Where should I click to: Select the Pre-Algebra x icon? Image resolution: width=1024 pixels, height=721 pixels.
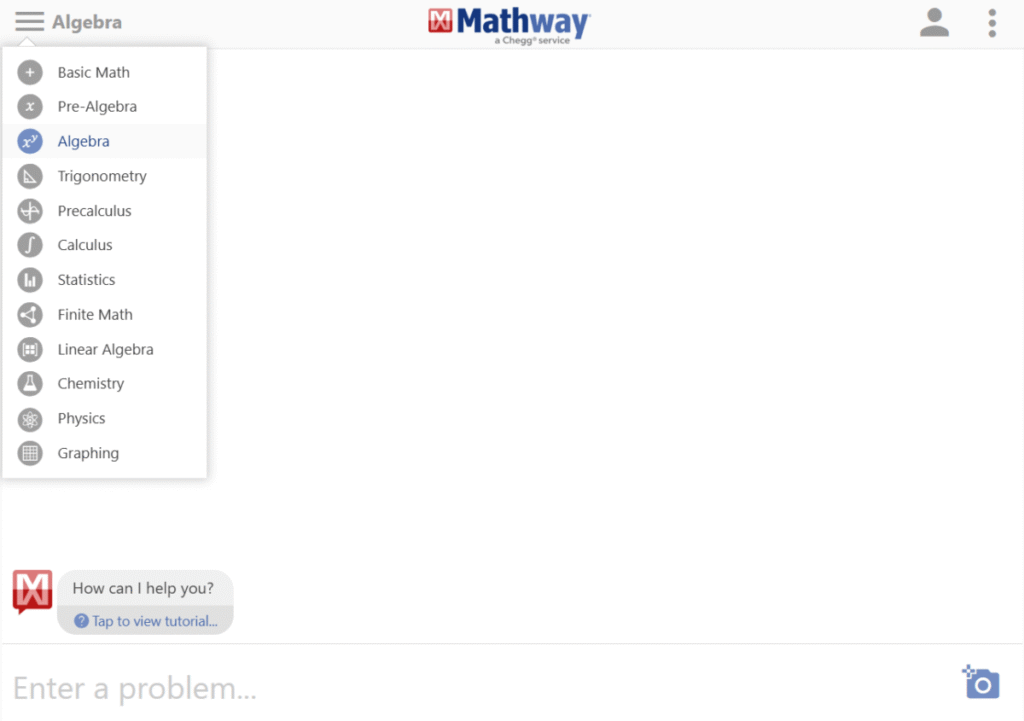[30, 106]
